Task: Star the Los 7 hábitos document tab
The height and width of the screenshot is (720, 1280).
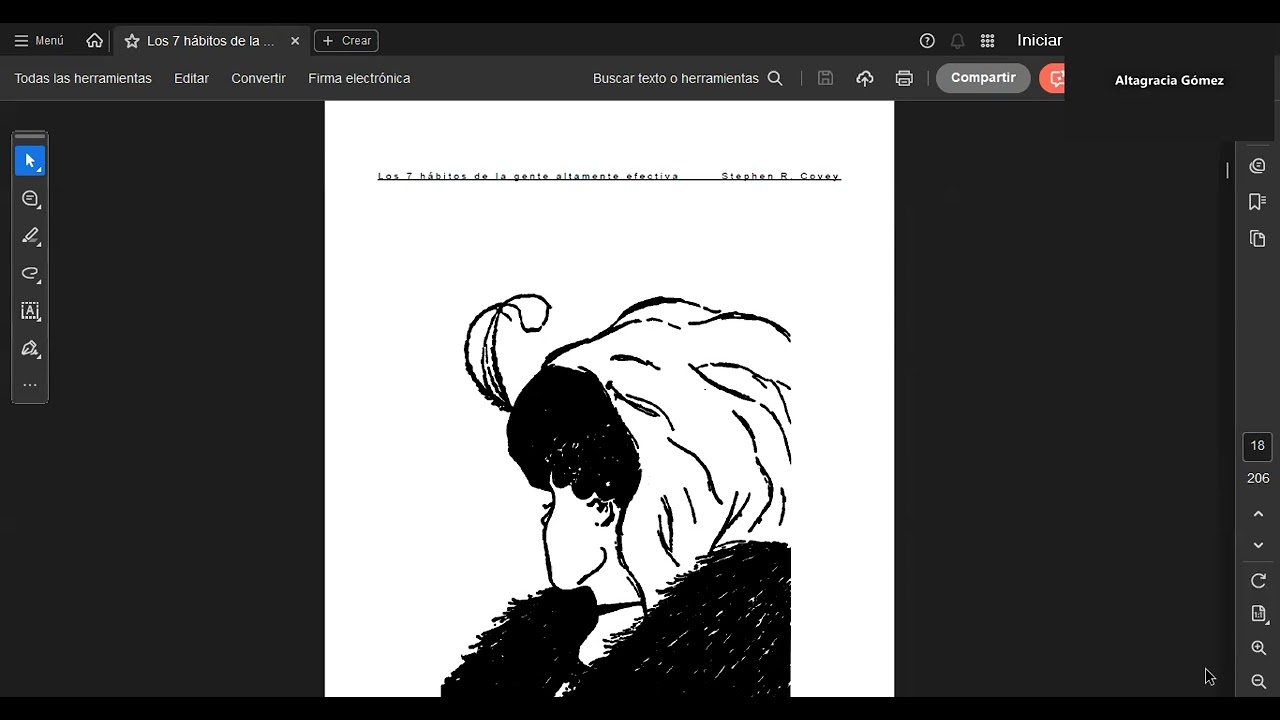Action: [x=132, y=41]
